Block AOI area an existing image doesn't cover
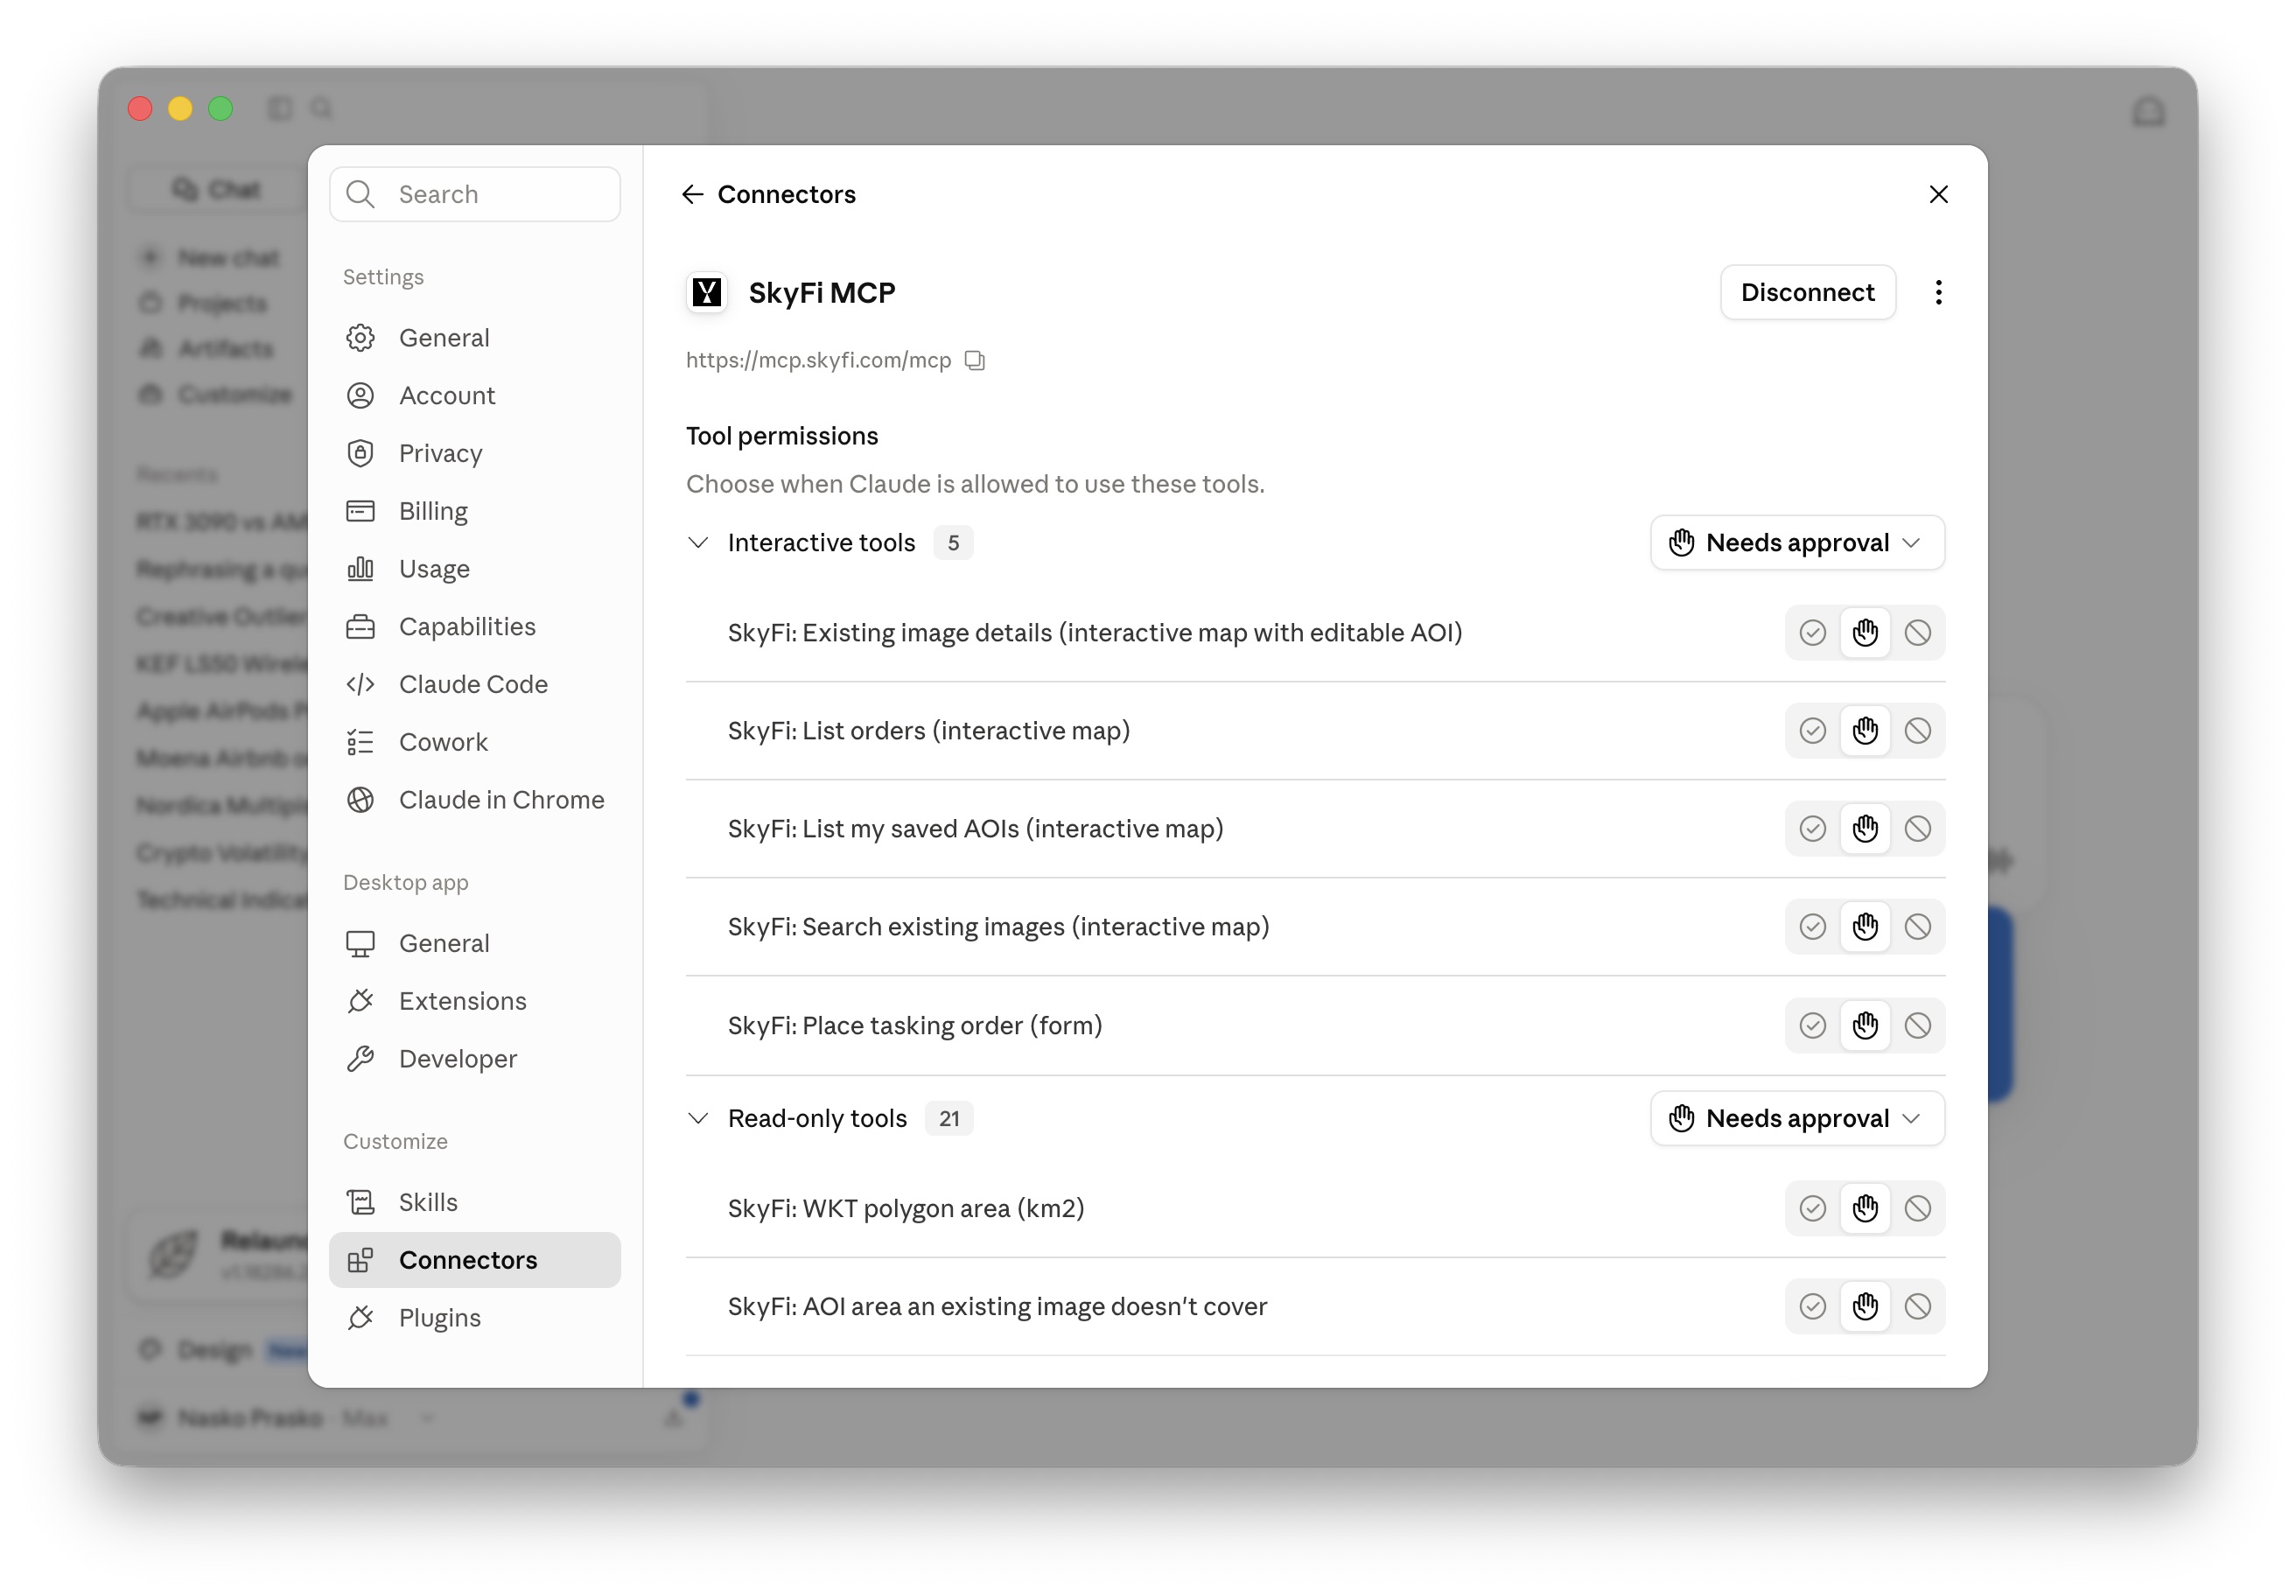 [1917, 1306]
